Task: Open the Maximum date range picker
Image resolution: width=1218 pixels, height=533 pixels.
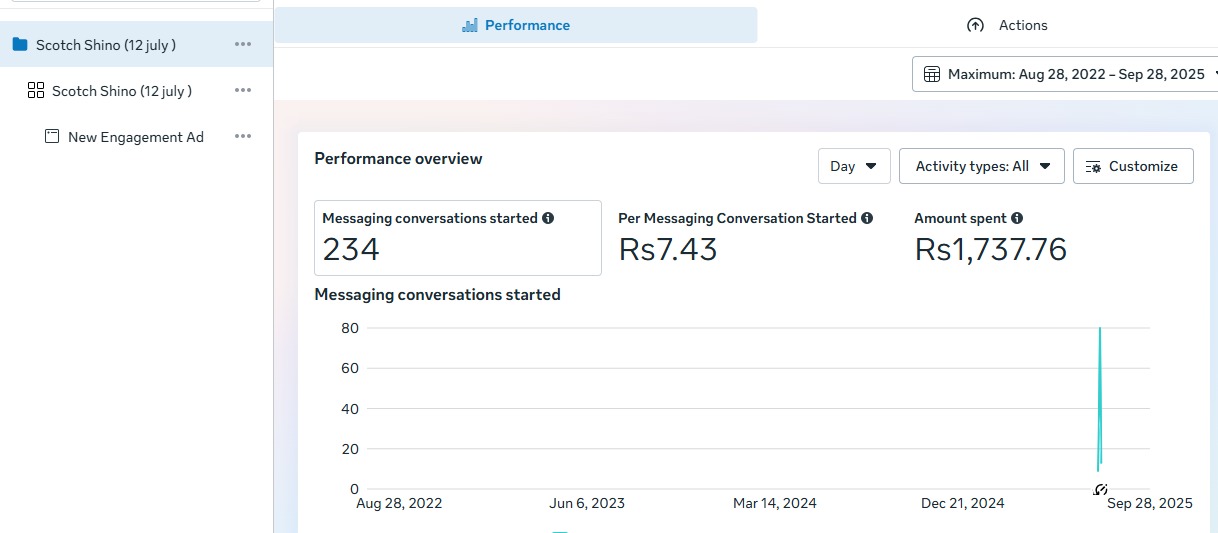Action: click(x=1065, y=74)
